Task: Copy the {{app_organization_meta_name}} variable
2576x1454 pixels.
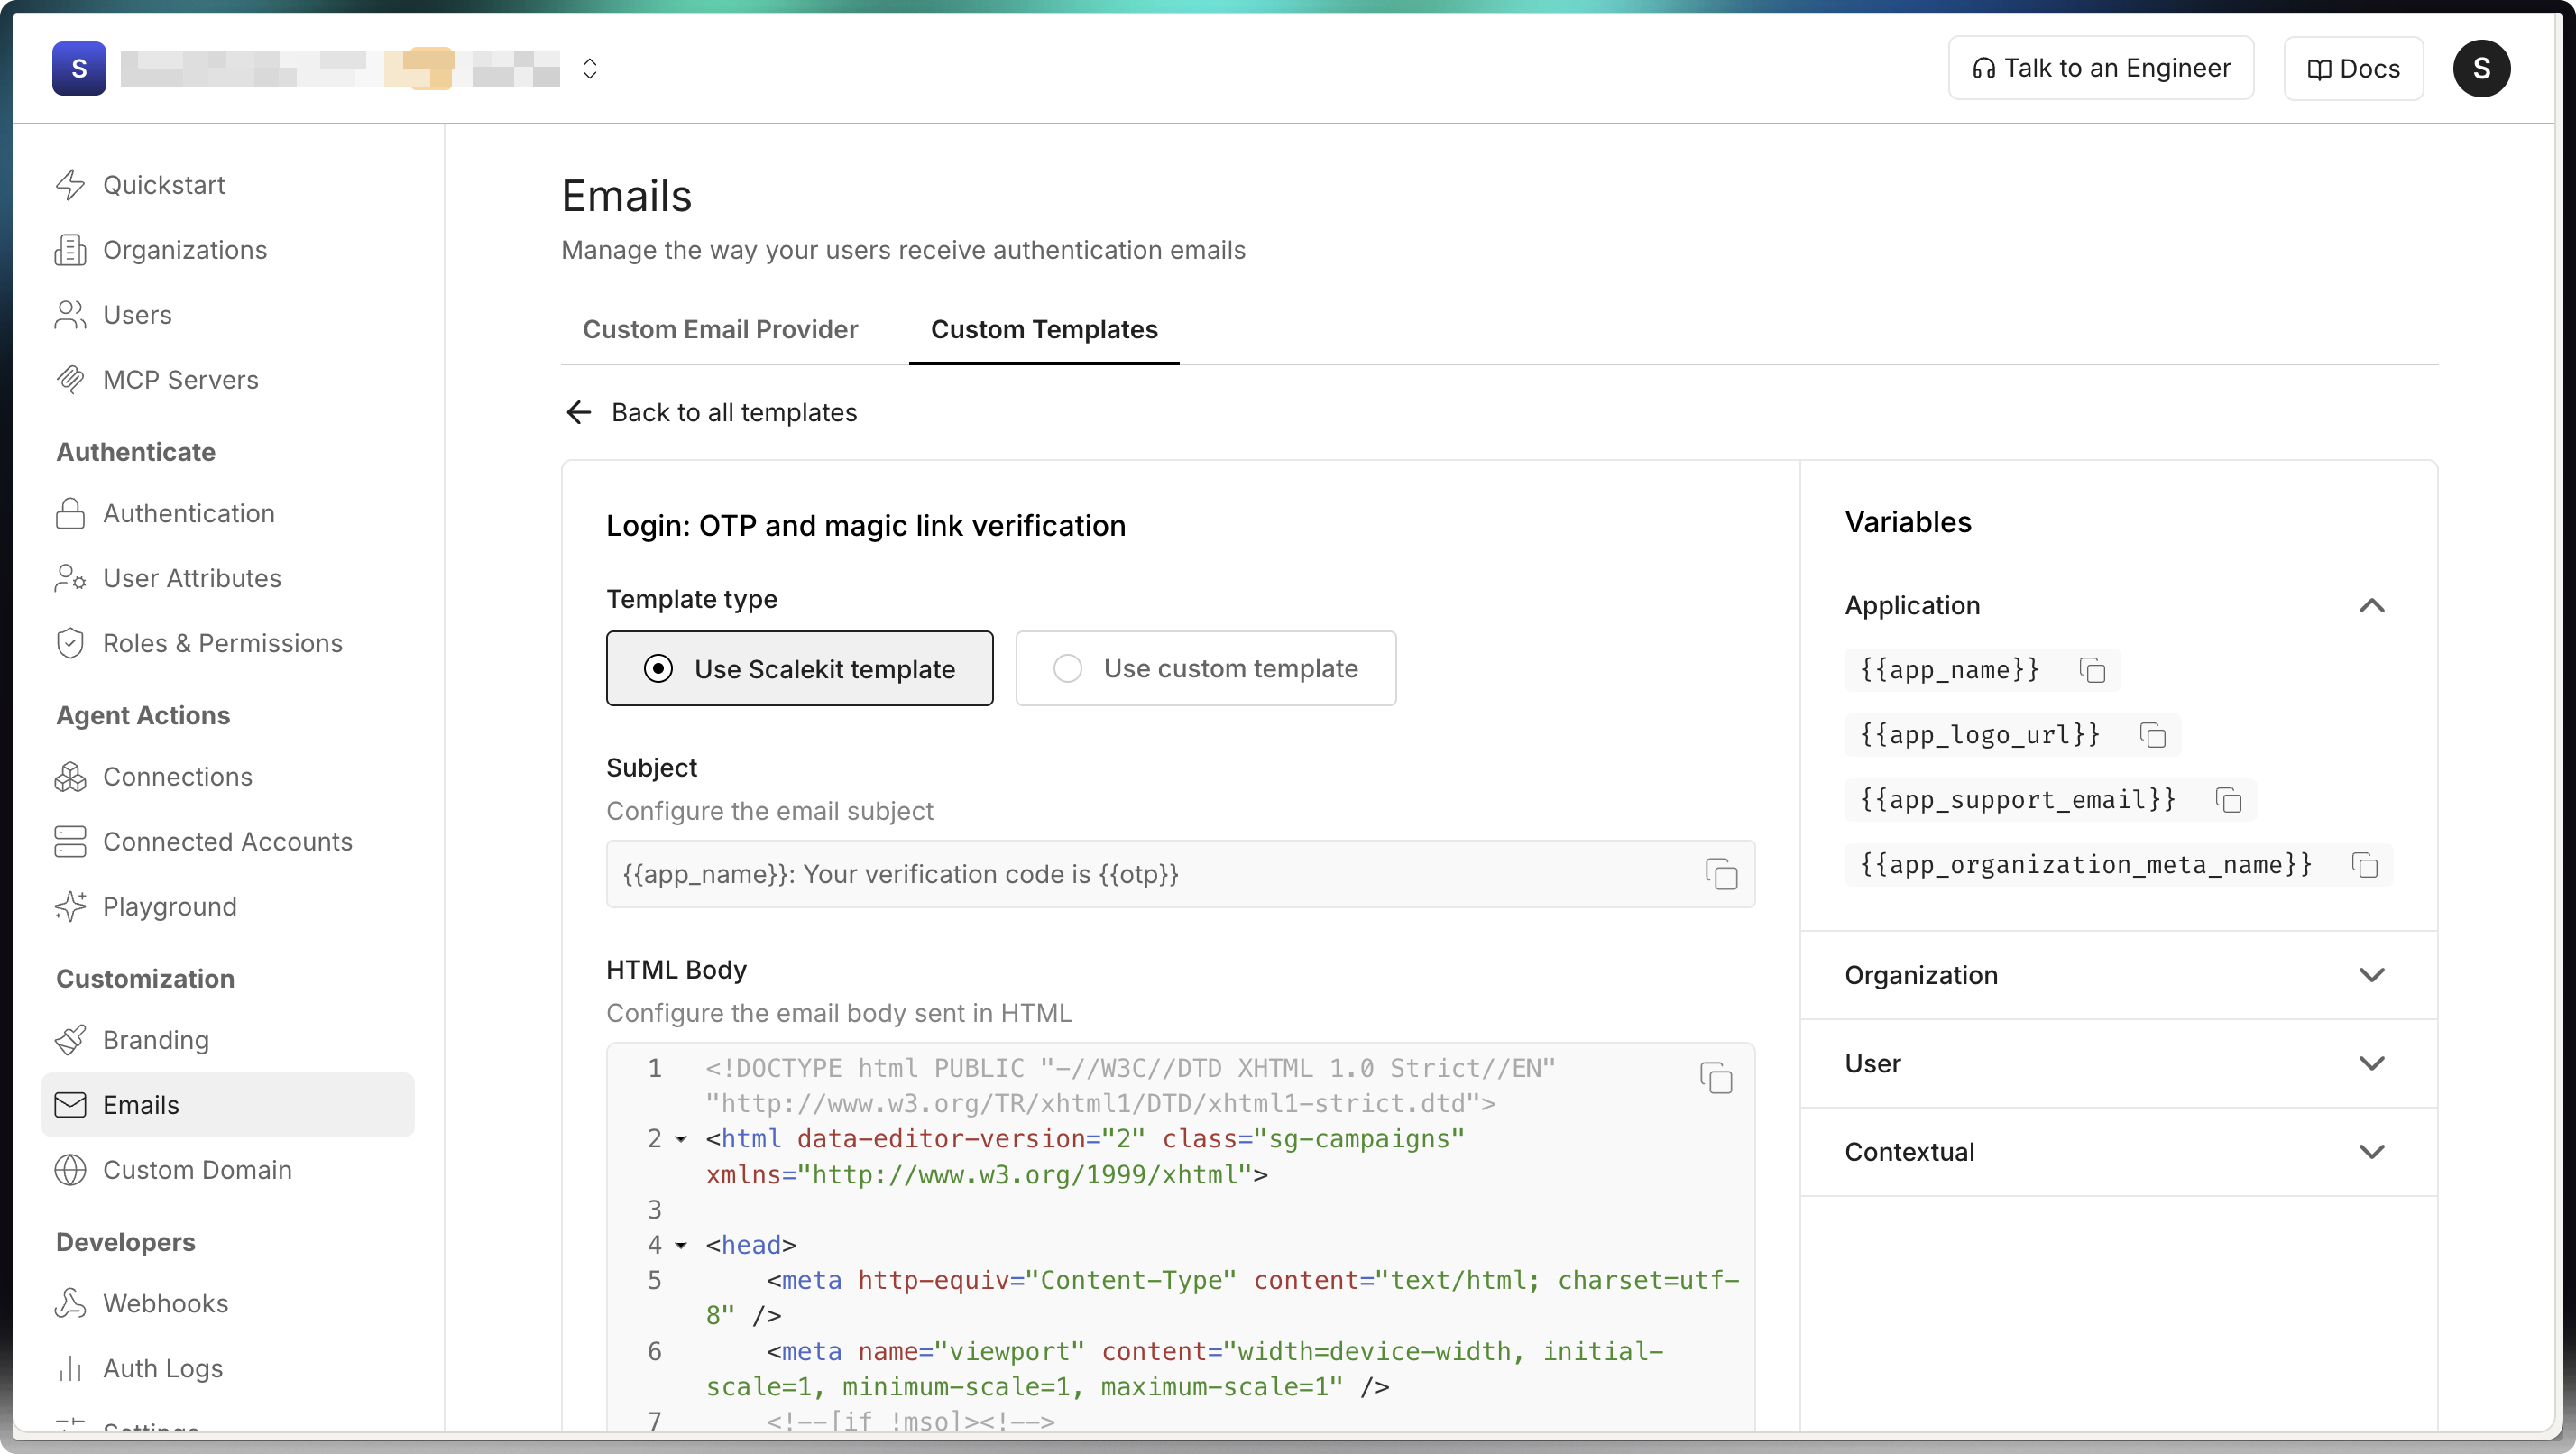Action: pyautogui.click(x=2364, y=865)
